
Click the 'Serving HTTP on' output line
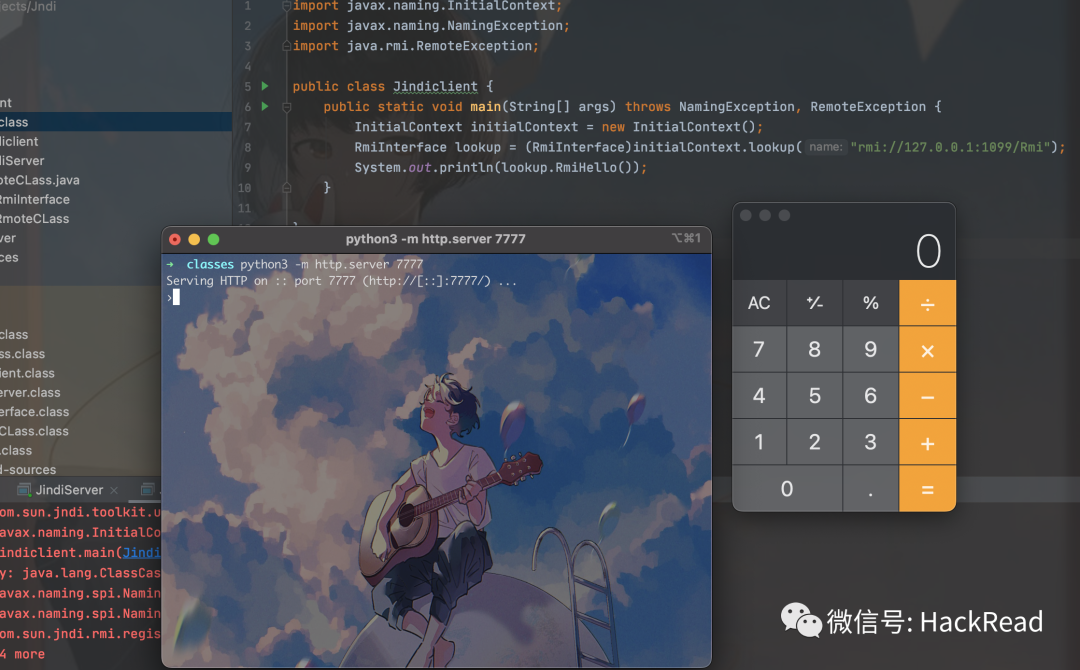pos(341,281)
